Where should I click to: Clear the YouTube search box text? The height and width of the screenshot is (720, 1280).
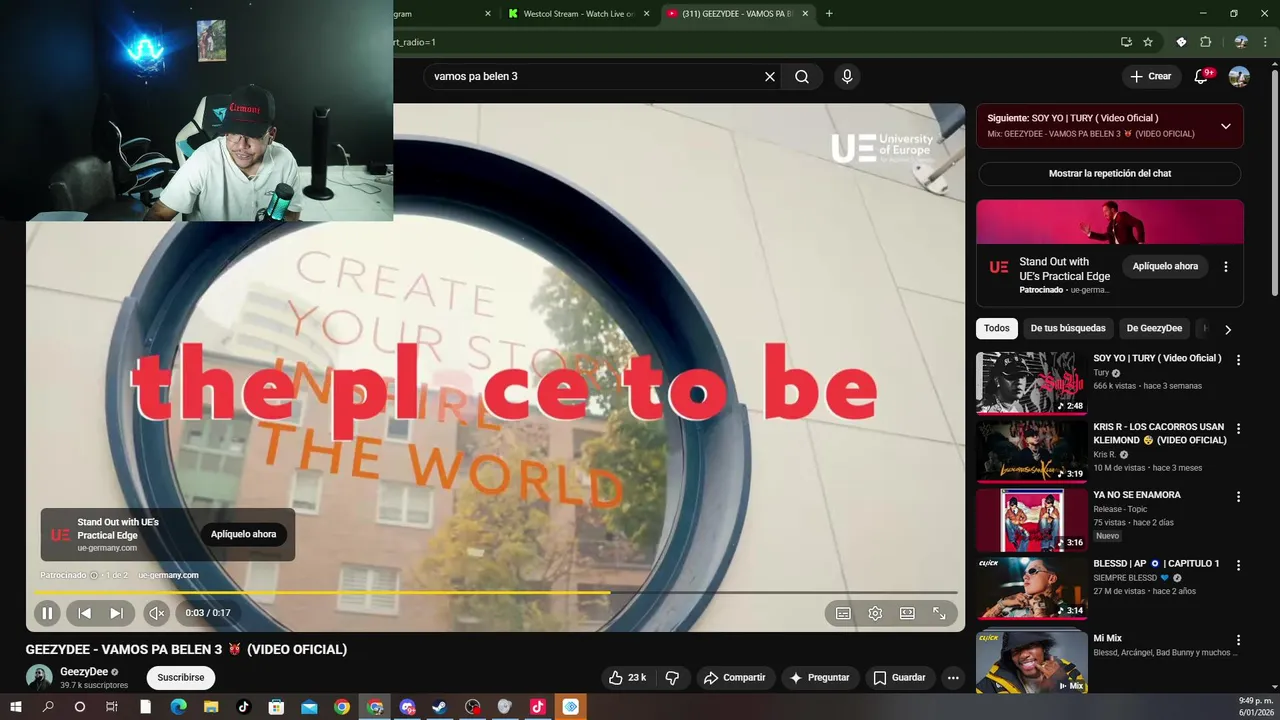770,77
